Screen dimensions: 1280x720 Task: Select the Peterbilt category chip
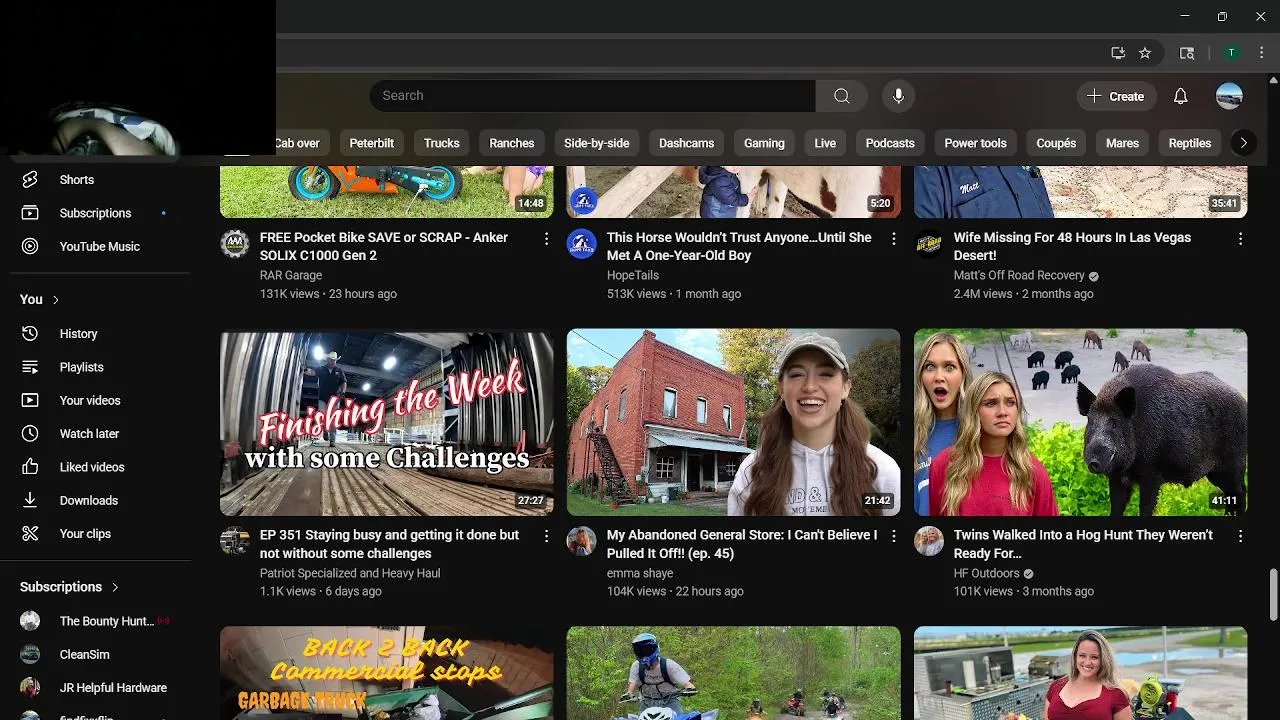pyautogui.click(x=371, y=143)
